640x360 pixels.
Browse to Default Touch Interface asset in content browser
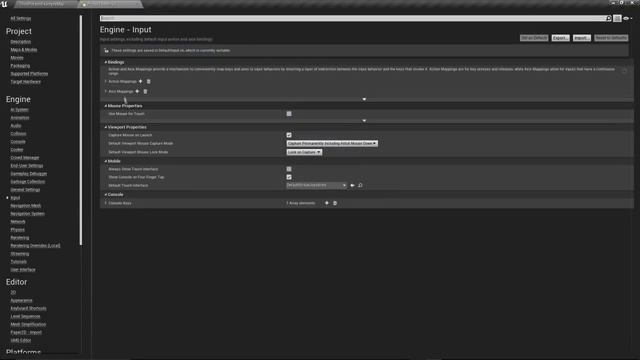pos(360,185)
